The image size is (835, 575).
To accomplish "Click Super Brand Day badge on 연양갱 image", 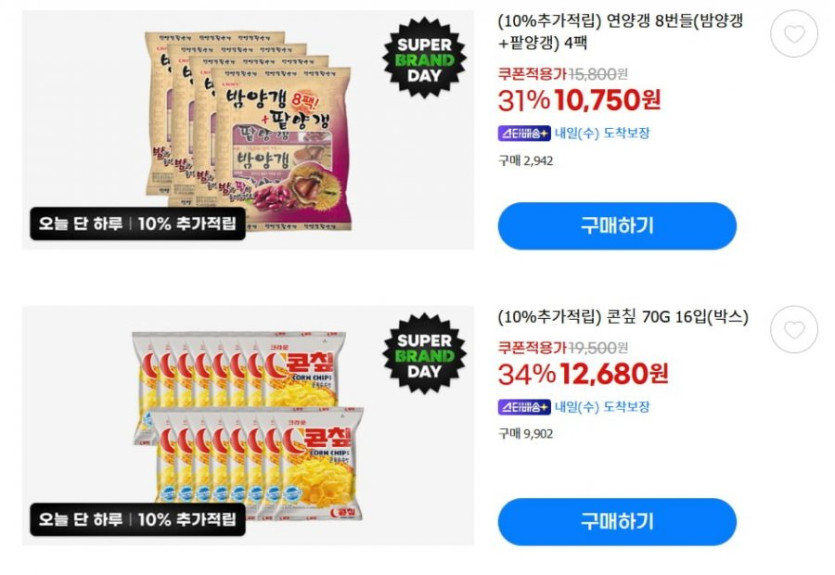I will [x=424, y=59].
